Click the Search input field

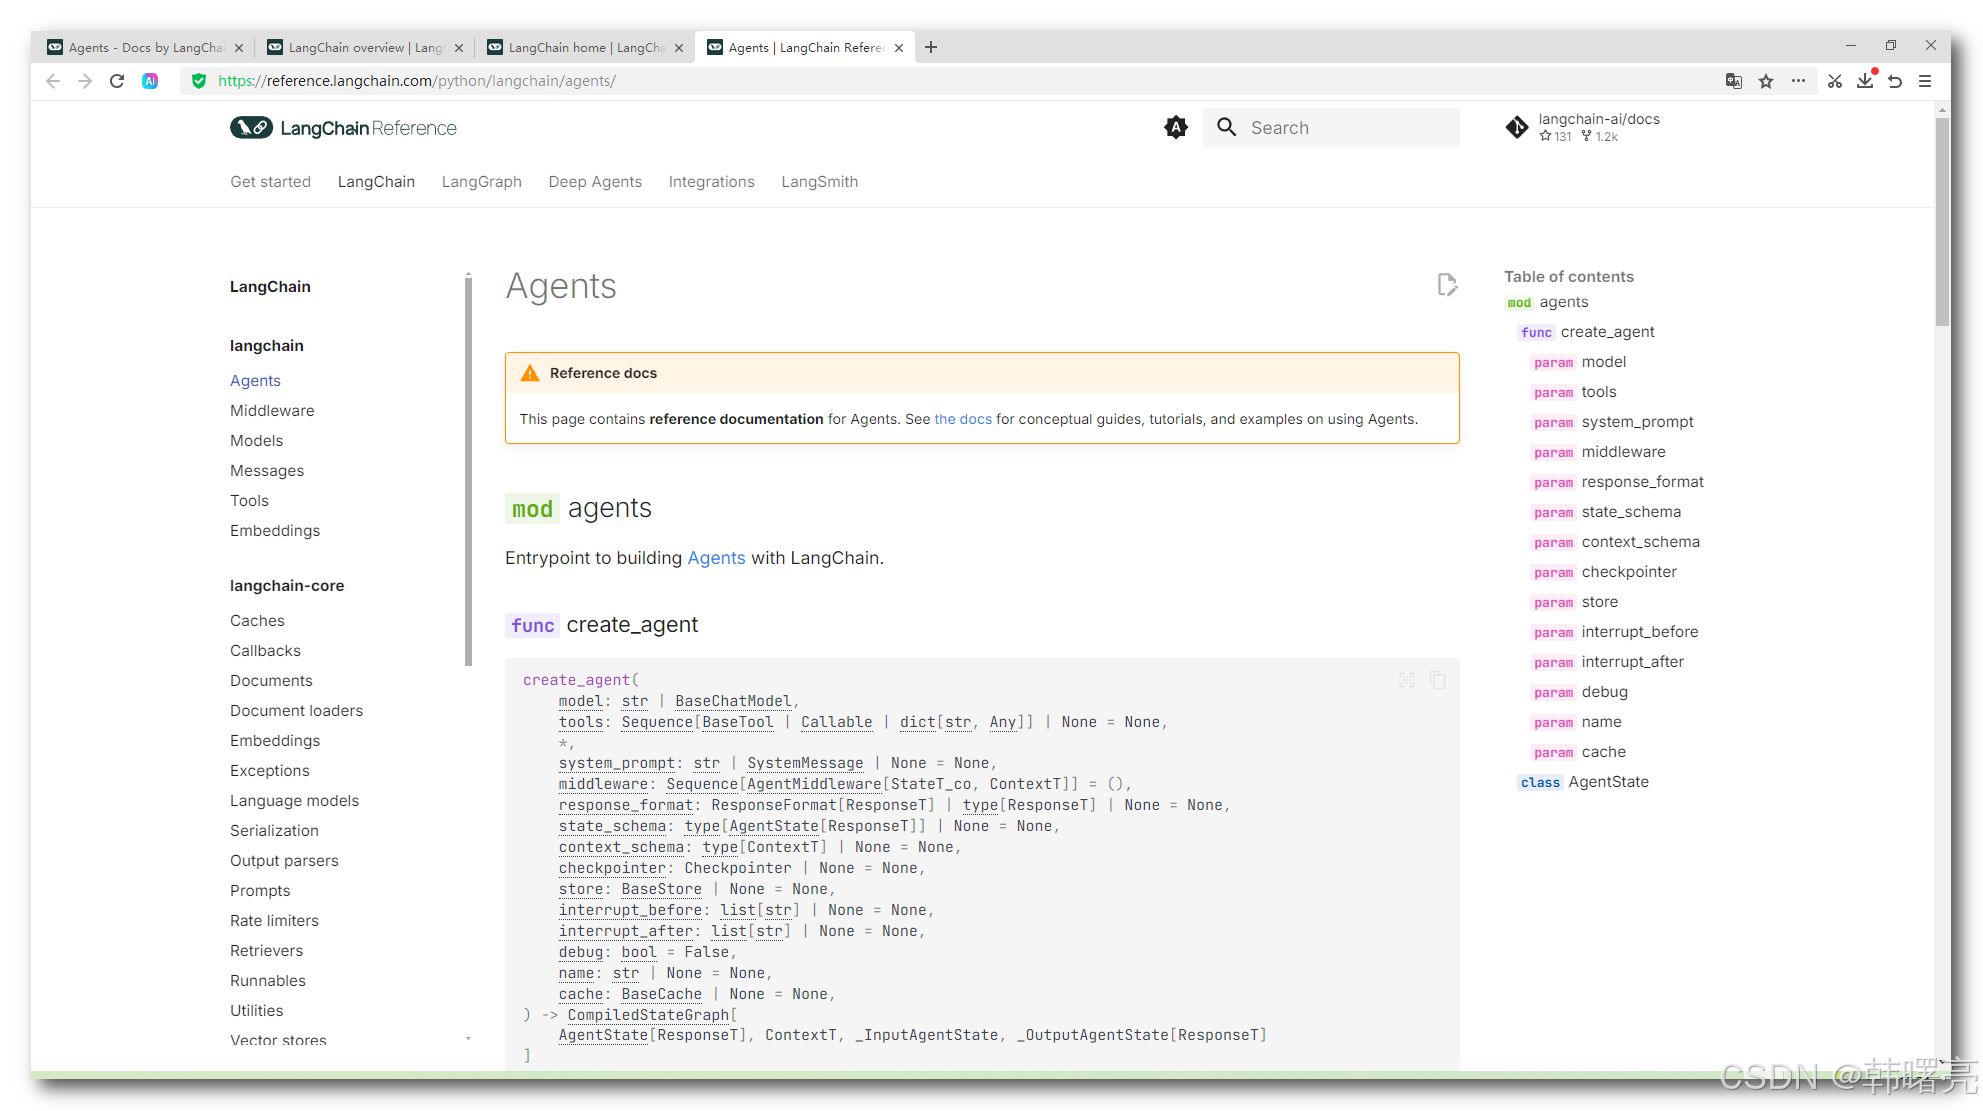point(1345,128)
